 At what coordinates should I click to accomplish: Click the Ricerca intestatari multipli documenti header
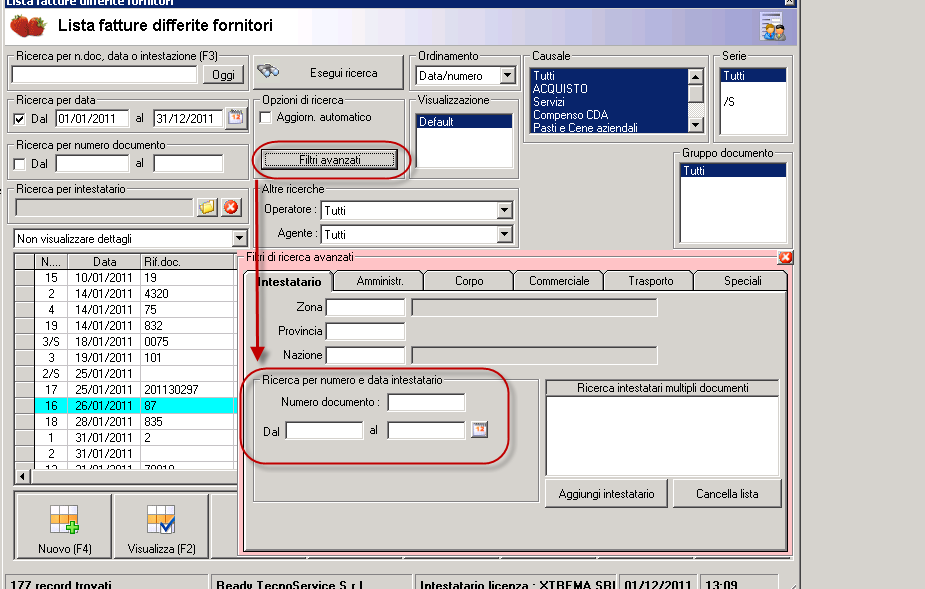pos(662,388)
